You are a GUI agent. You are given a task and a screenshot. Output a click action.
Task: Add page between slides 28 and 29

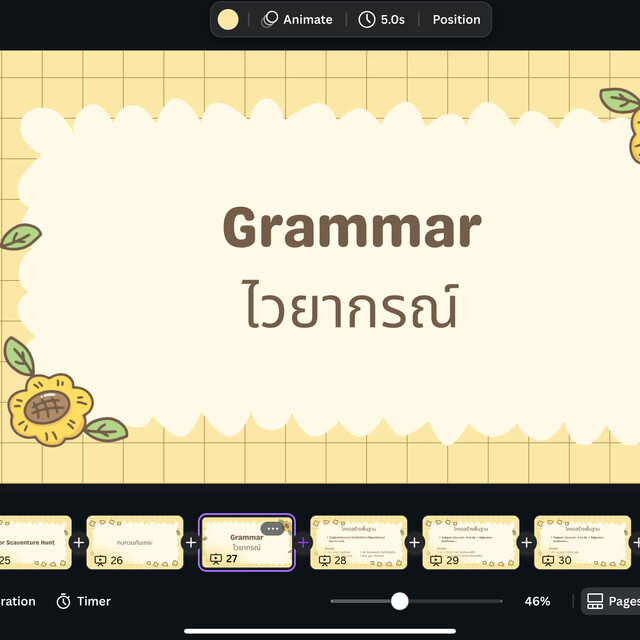415,542
